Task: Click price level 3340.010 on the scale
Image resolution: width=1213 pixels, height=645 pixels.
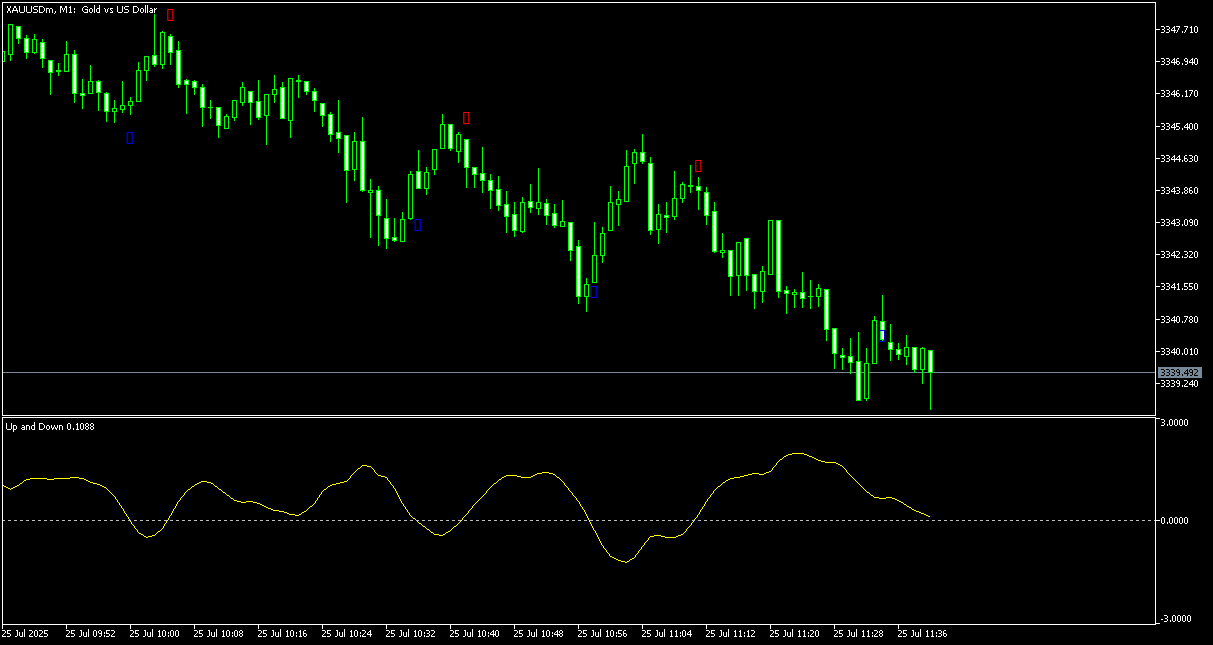Action: pos(1178,352)
